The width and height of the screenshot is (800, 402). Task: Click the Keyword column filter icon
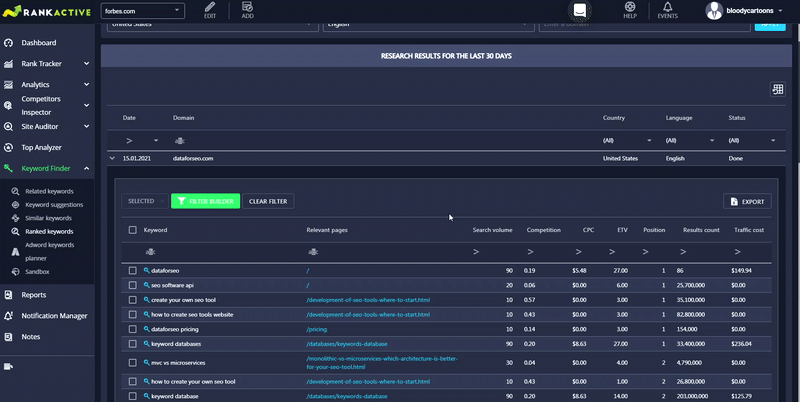[150, 252]
